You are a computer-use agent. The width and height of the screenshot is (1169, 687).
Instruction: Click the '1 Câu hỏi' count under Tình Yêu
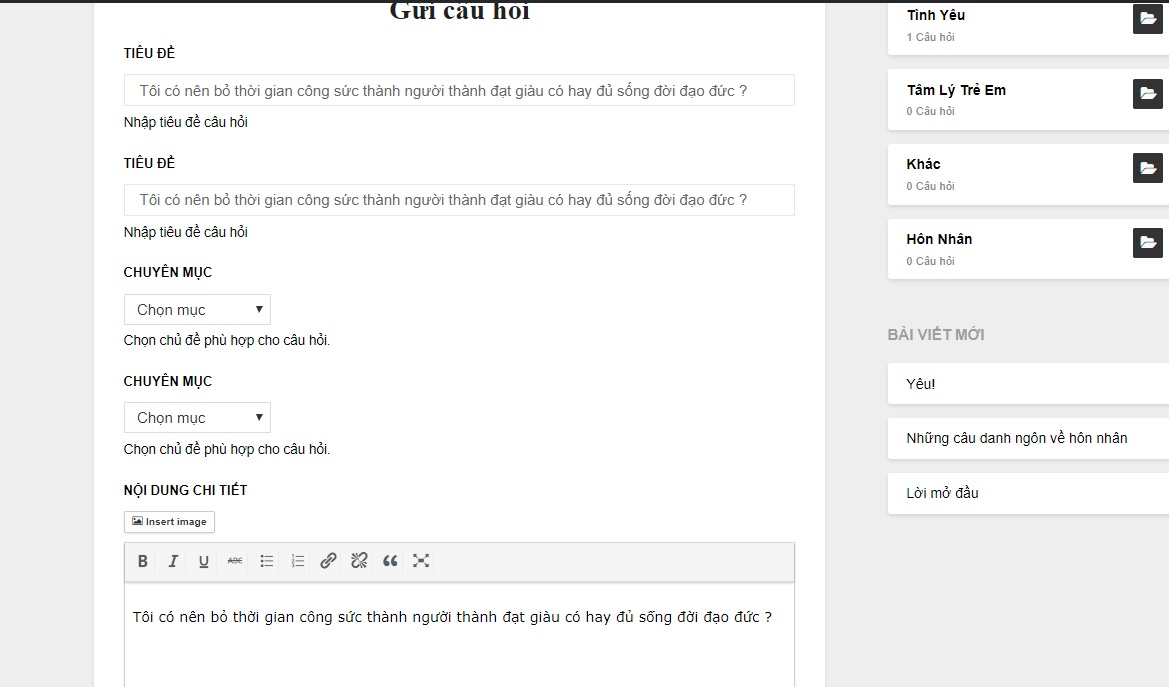[x=930, y=37]
